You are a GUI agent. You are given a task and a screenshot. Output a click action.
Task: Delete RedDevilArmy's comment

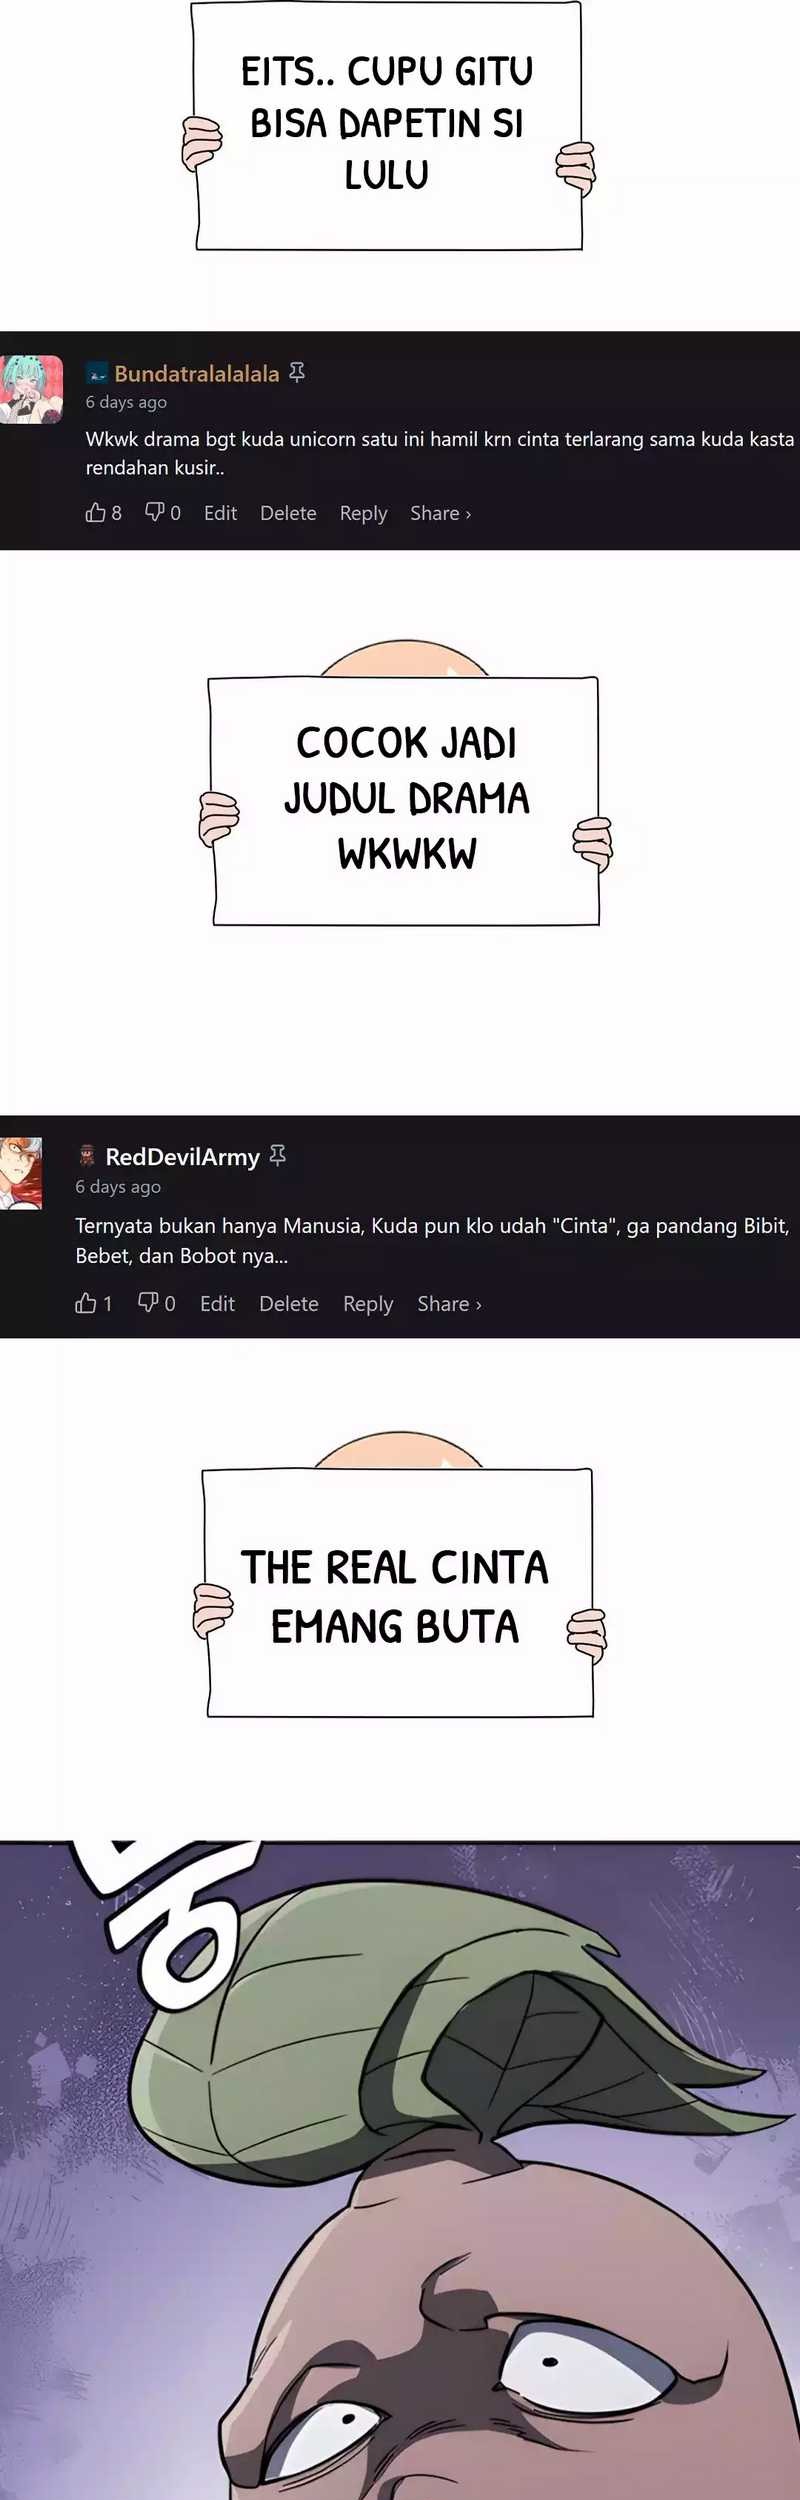(289, 1304)
